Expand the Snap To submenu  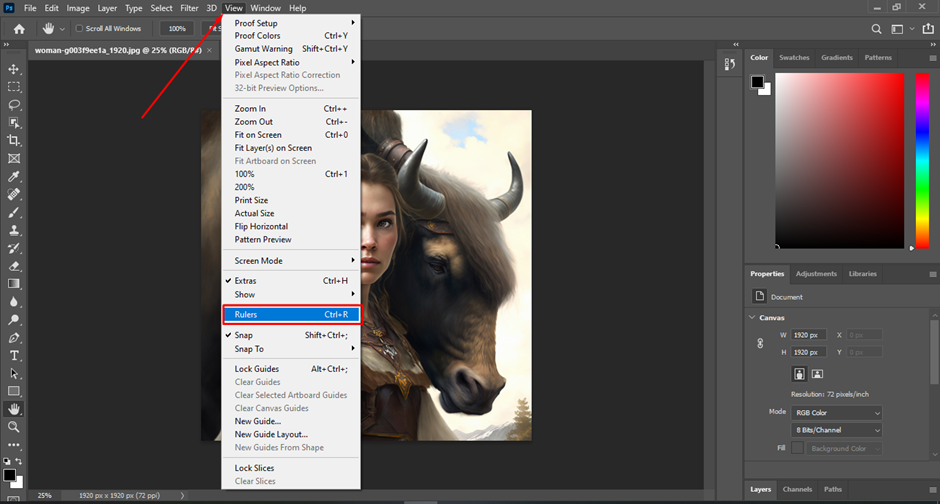pyautogui.click(x=291, y=349)
